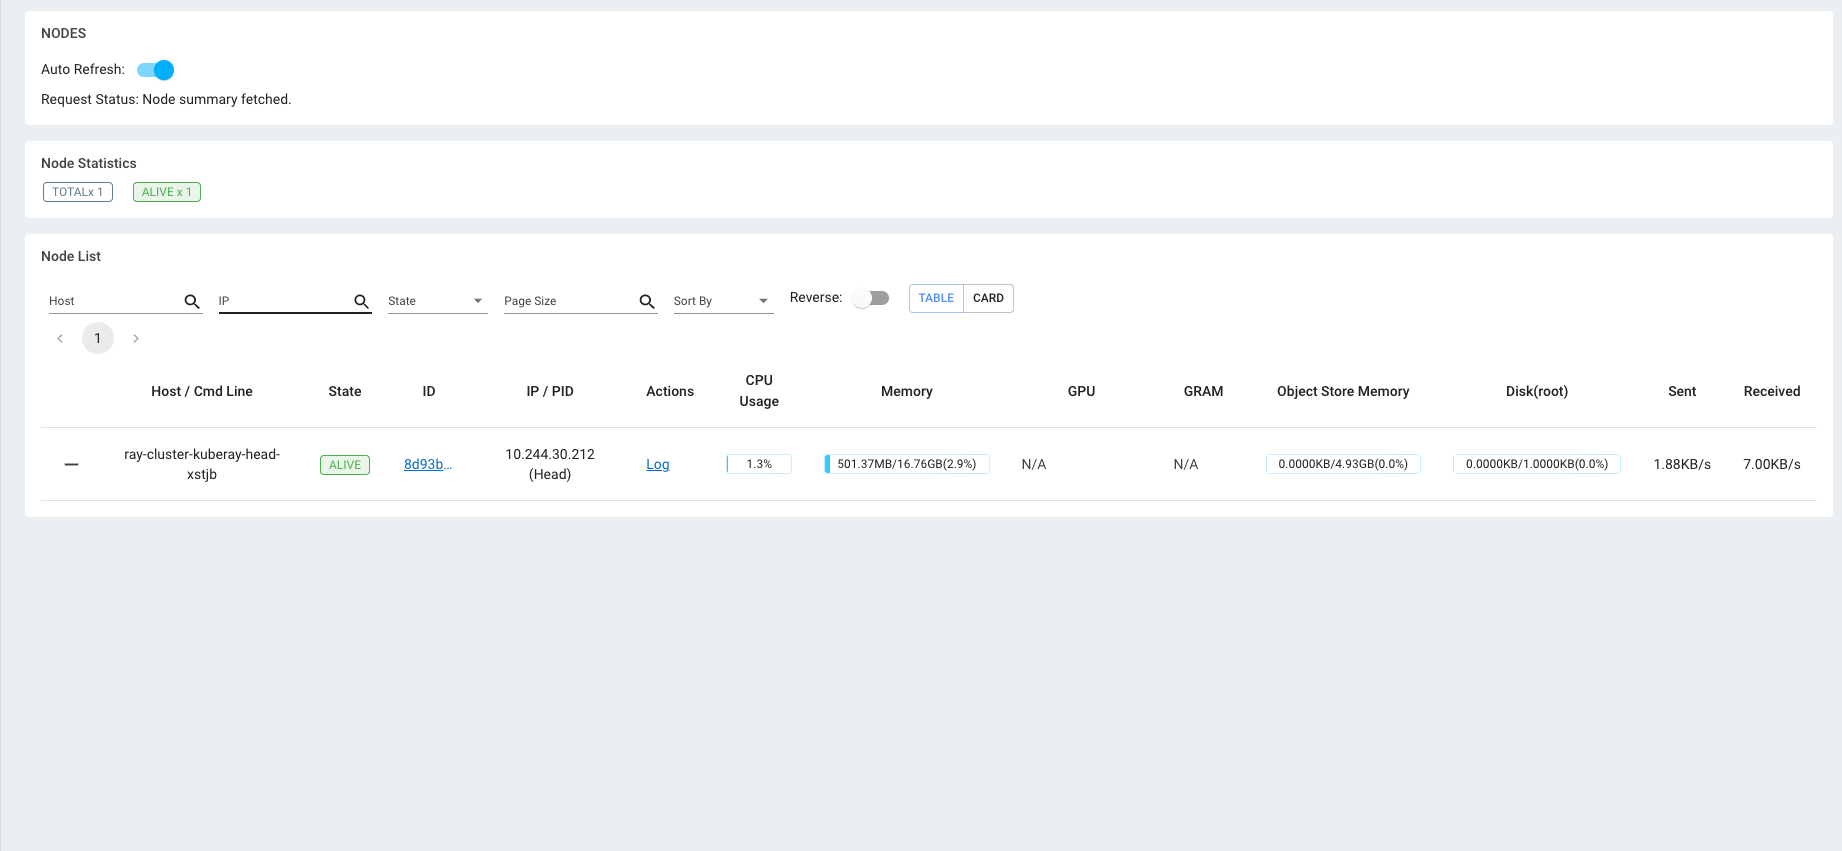Go to previous page arrow

coord(60,339)
